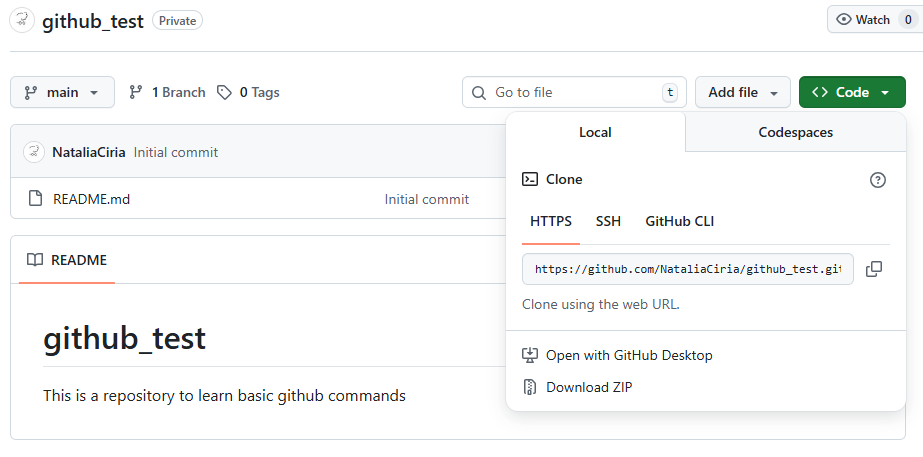Screen dimensions: 923x457
Task: Watch the repository
Action: pyautogui.click(x=864, y=20)
